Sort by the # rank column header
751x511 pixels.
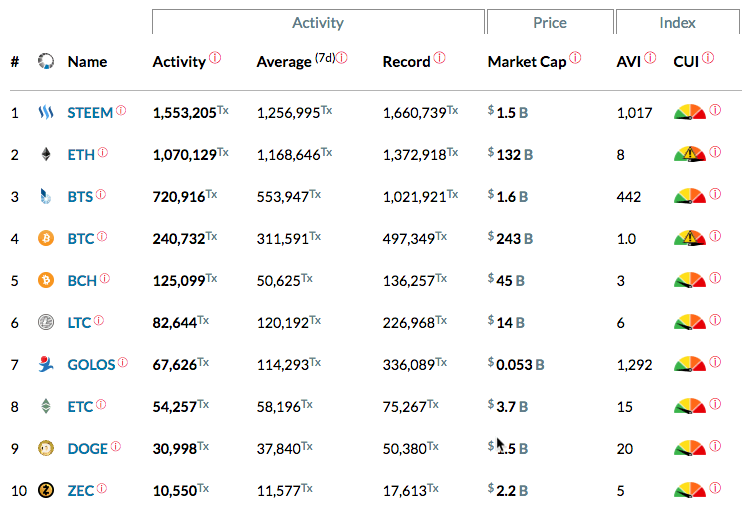tap(15, 62)
